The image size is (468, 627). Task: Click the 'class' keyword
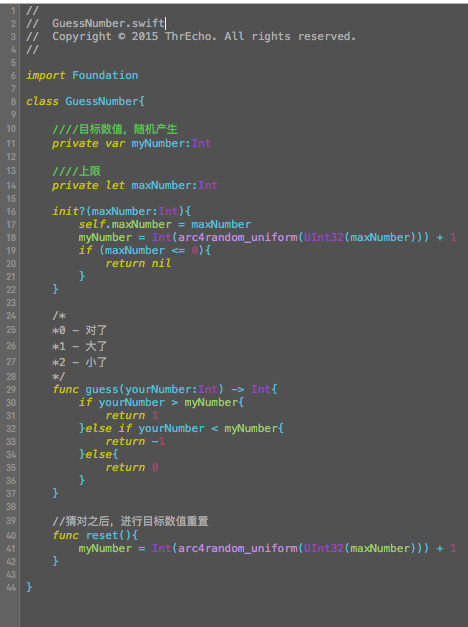pos(42,101)
